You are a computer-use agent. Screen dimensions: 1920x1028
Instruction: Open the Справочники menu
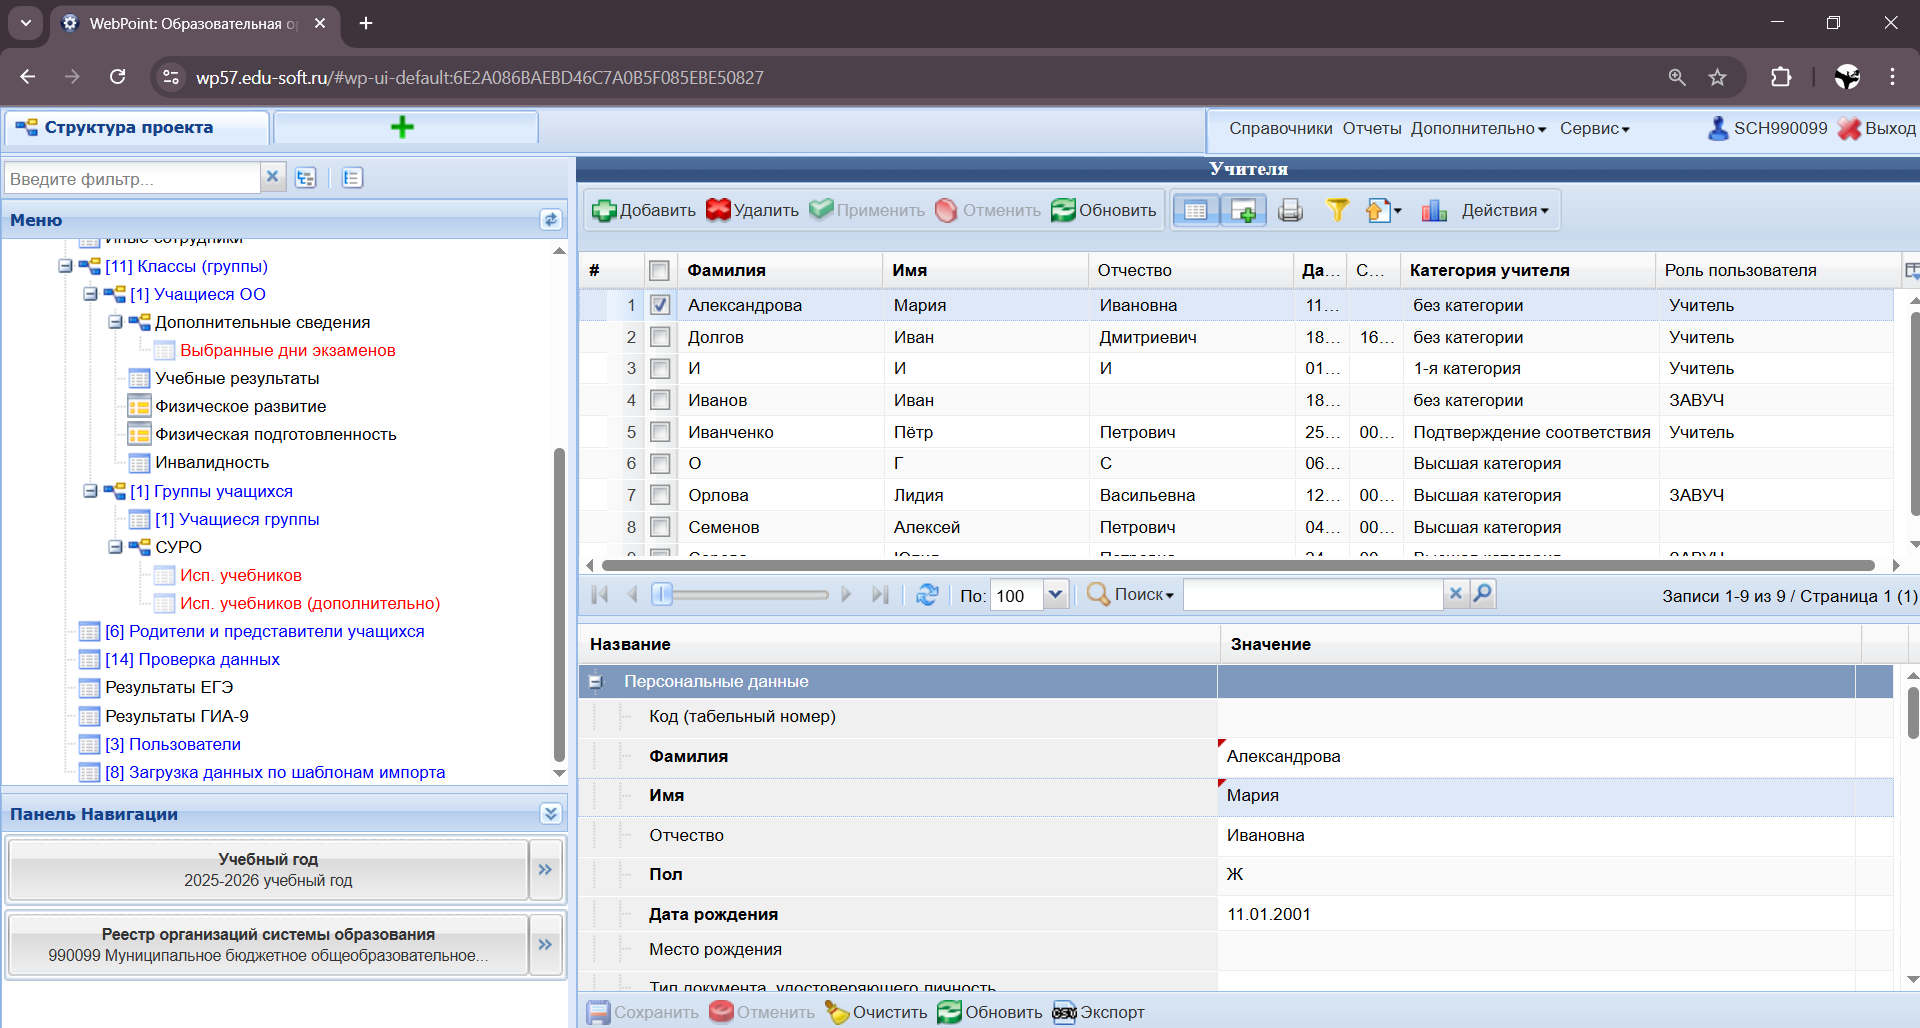click(1280, 128)
